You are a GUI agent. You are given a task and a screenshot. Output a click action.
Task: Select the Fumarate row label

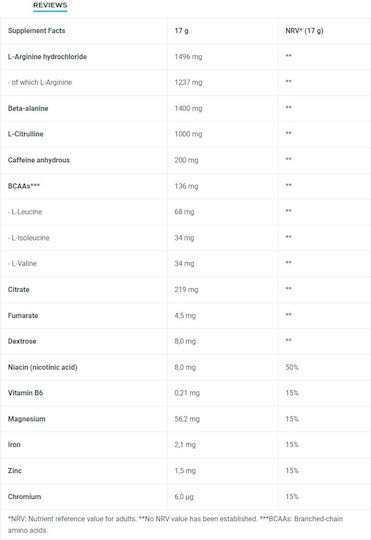click(23, 315)
